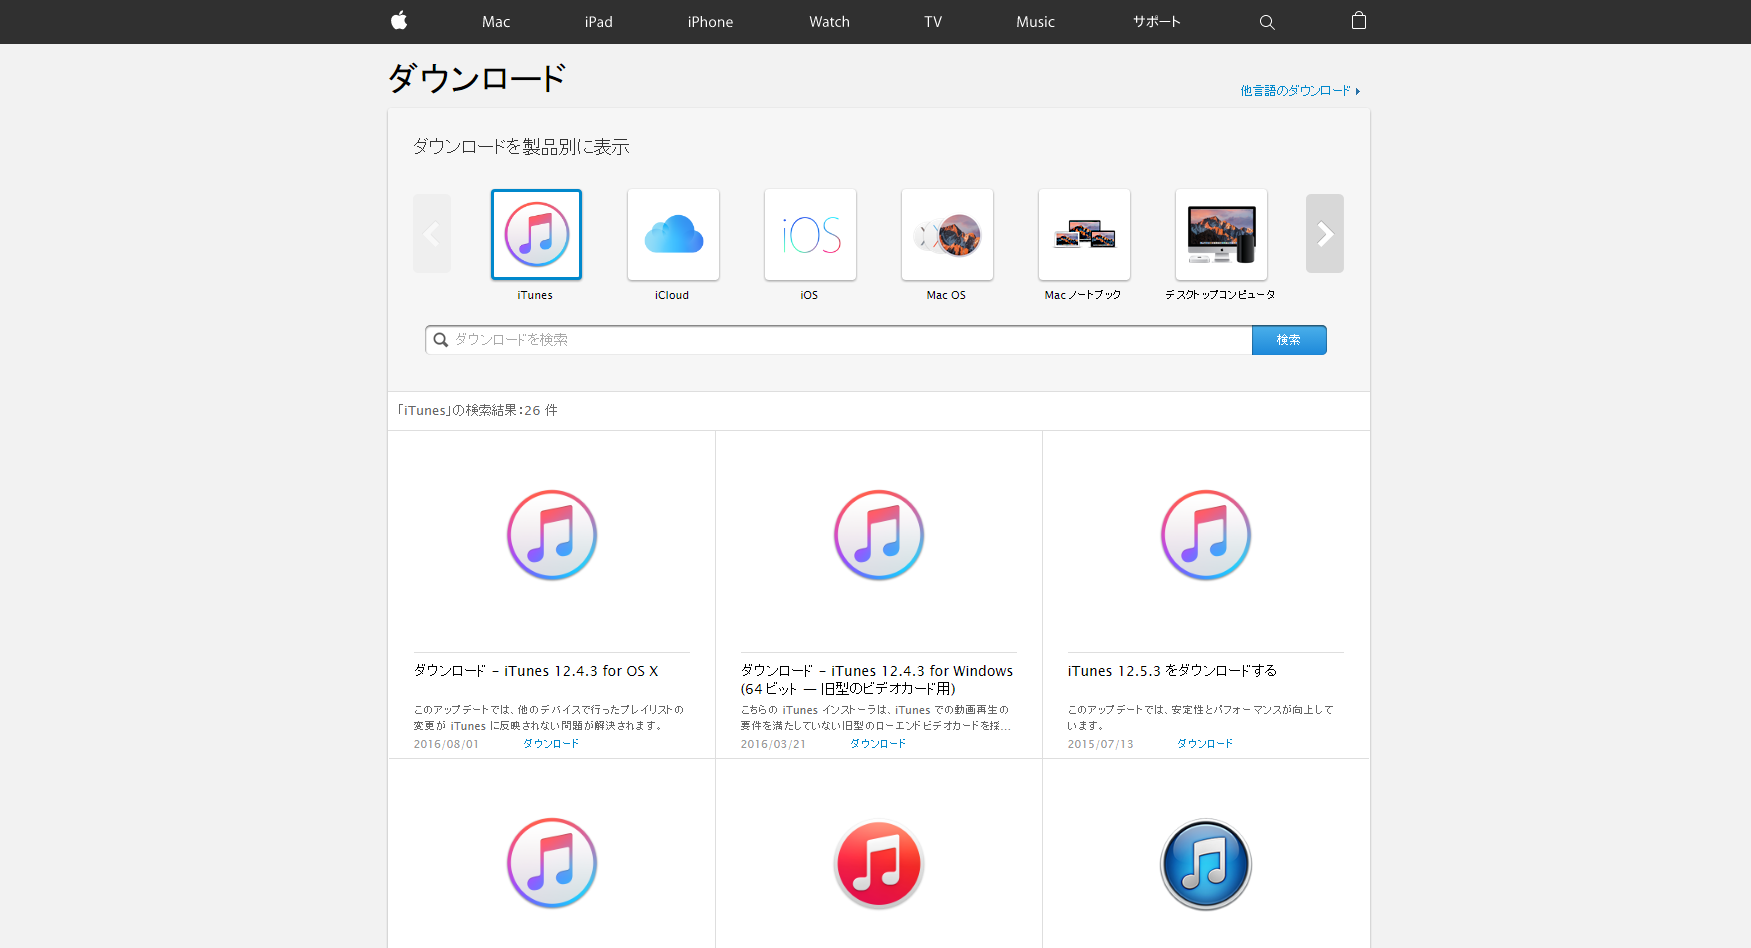
Task: Select the iCloud product category icon
Action: pyautogui.click(x=673, y=234)
